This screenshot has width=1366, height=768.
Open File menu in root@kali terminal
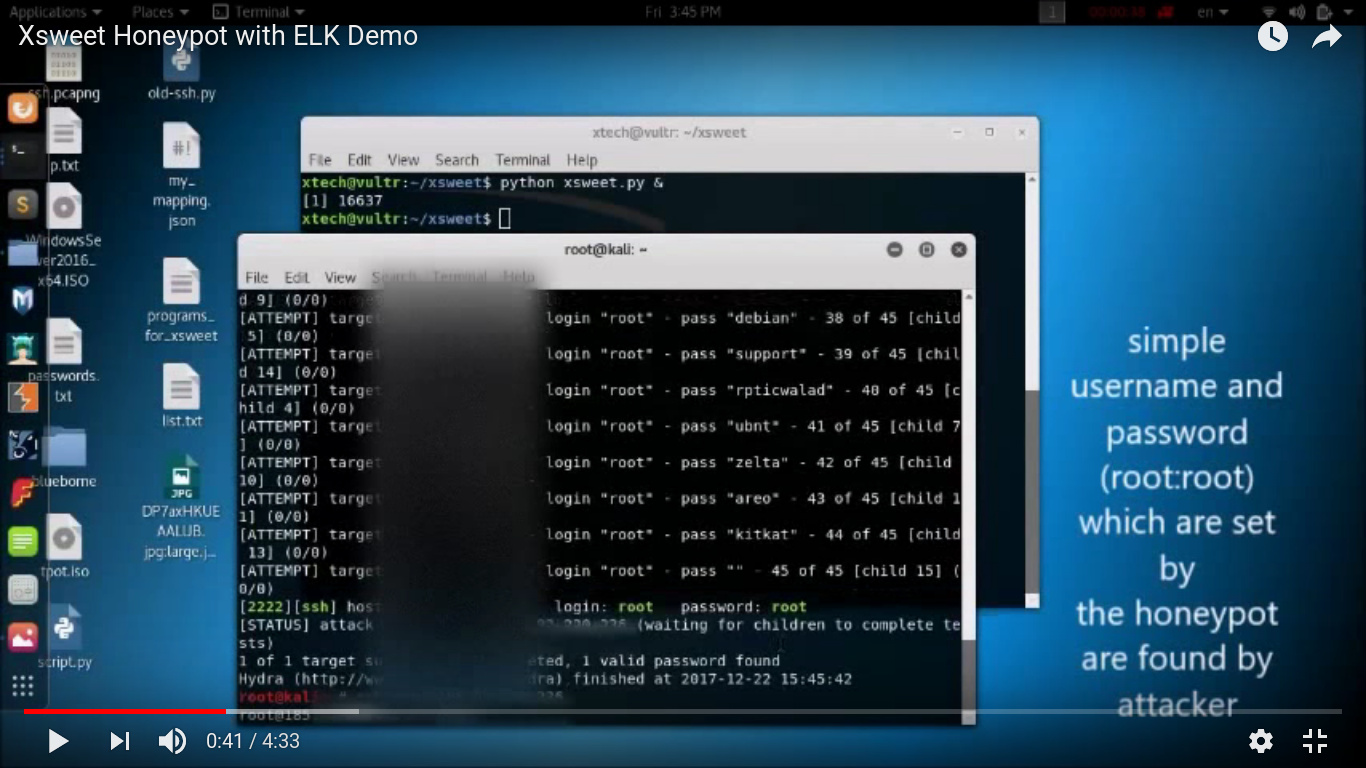(257, 277)
